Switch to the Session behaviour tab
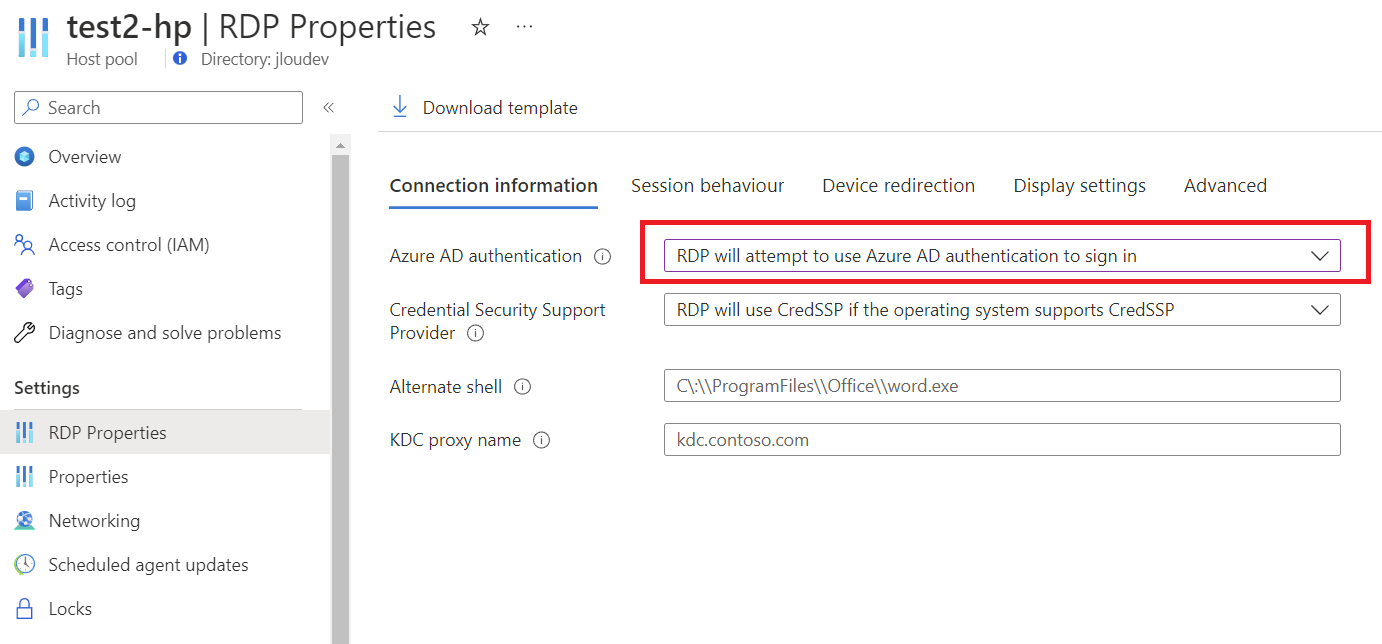Screen dimensions: 1382x644 click(707, 186)
